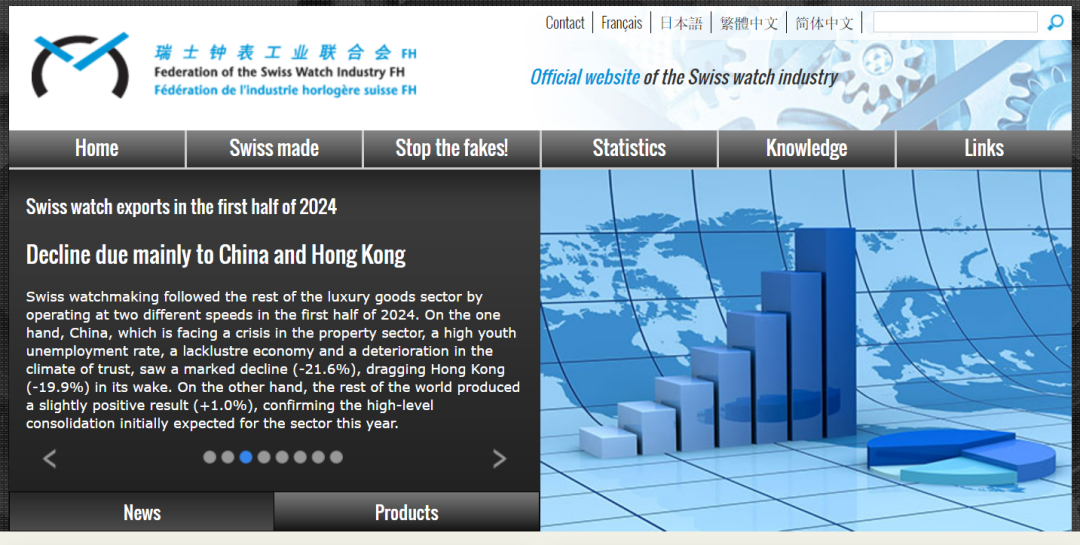Switch to the News tab
Image resolution: width=1080 pixels, height=545 pixels.
142,512
